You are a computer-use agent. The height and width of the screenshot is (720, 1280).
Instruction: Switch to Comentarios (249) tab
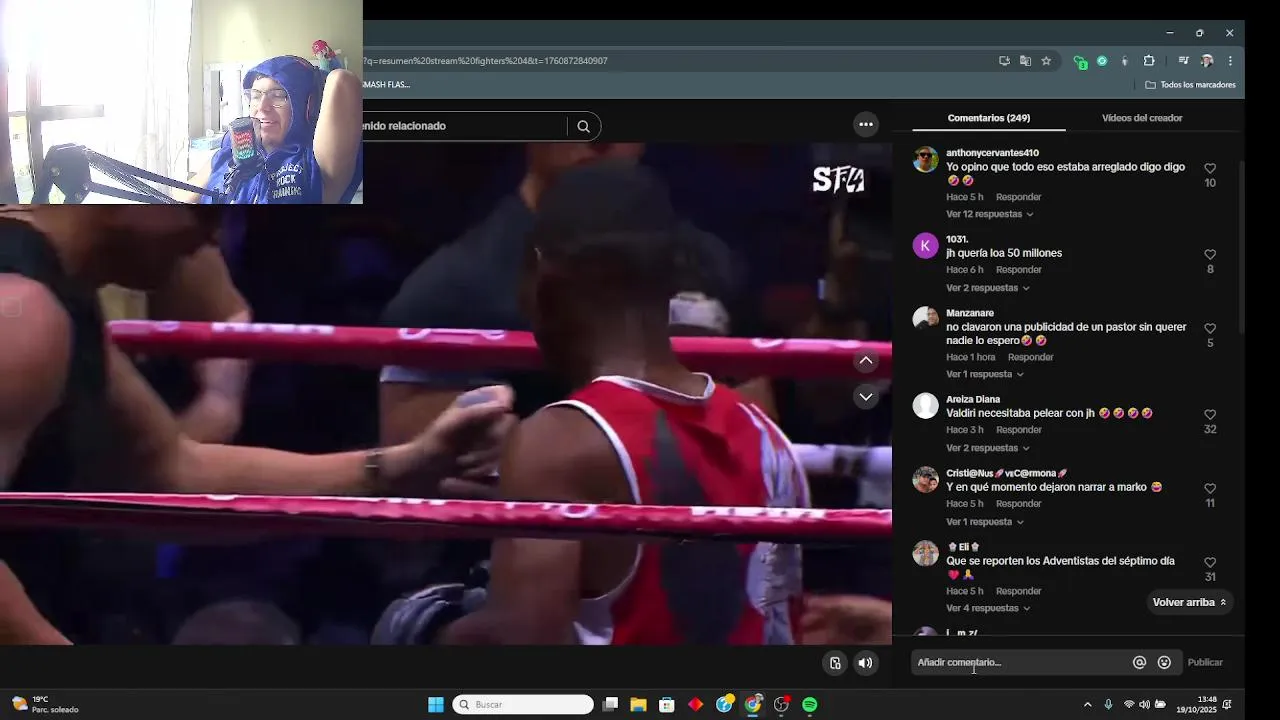[989, 118]
